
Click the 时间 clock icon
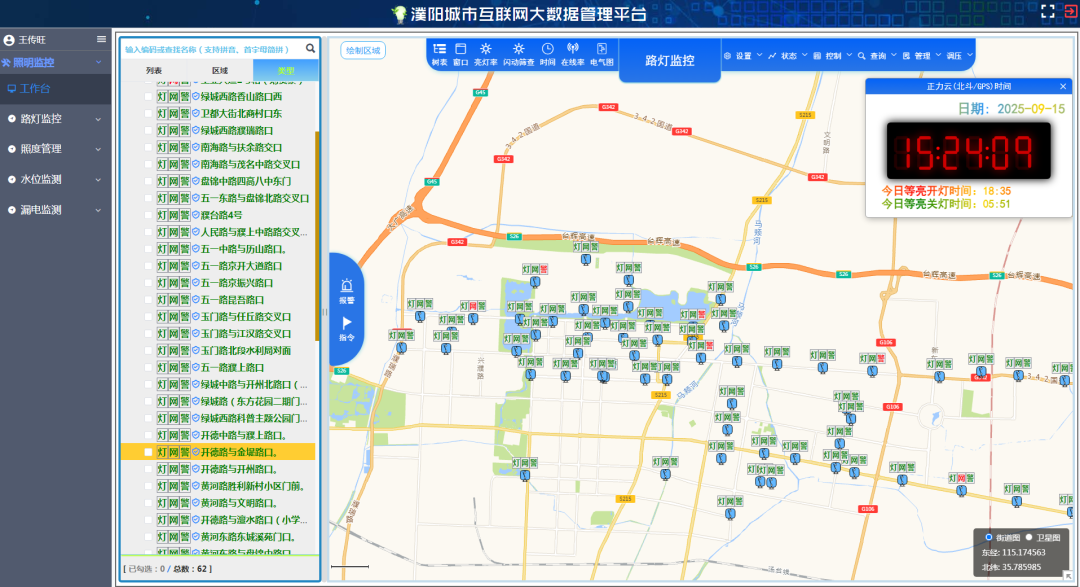(547, 49)
